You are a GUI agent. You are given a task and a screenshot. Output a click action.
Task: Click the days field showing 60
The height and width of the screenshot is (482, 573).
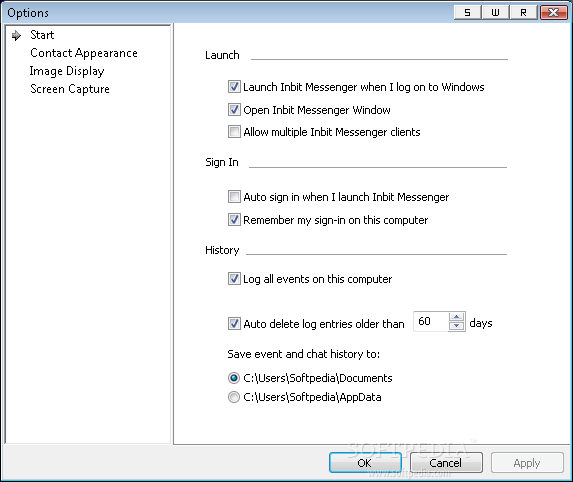click(431, 322)
